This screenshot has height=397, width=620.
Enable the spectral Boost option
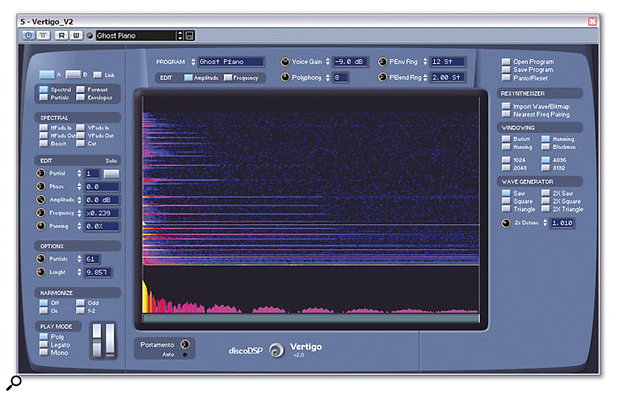(43, 144)
